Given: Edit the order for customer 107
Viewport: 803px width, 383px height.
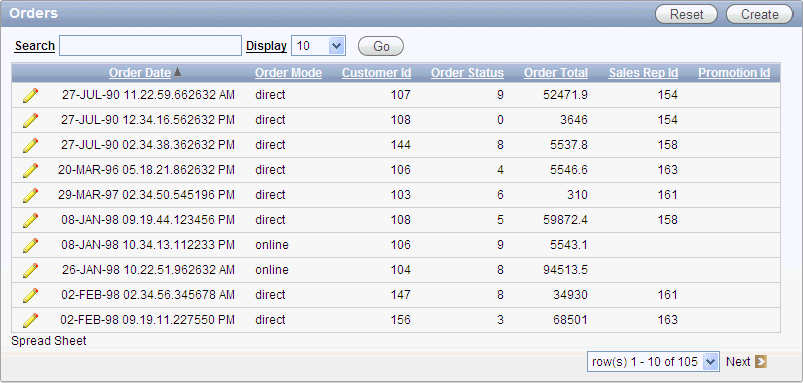Looking at the screenshot, I should (30, 95).
